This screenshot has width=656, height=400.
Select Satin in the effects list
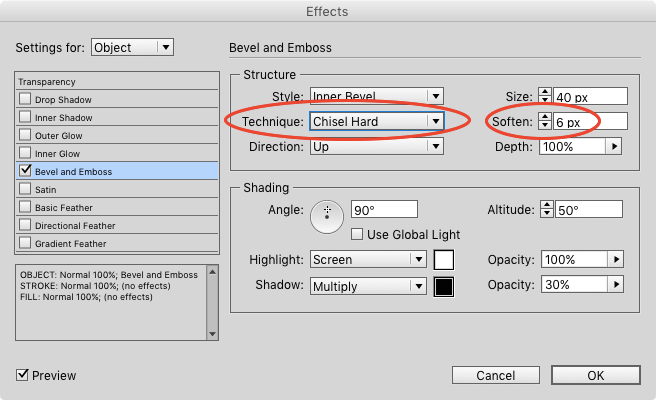(x=48, y=190)
